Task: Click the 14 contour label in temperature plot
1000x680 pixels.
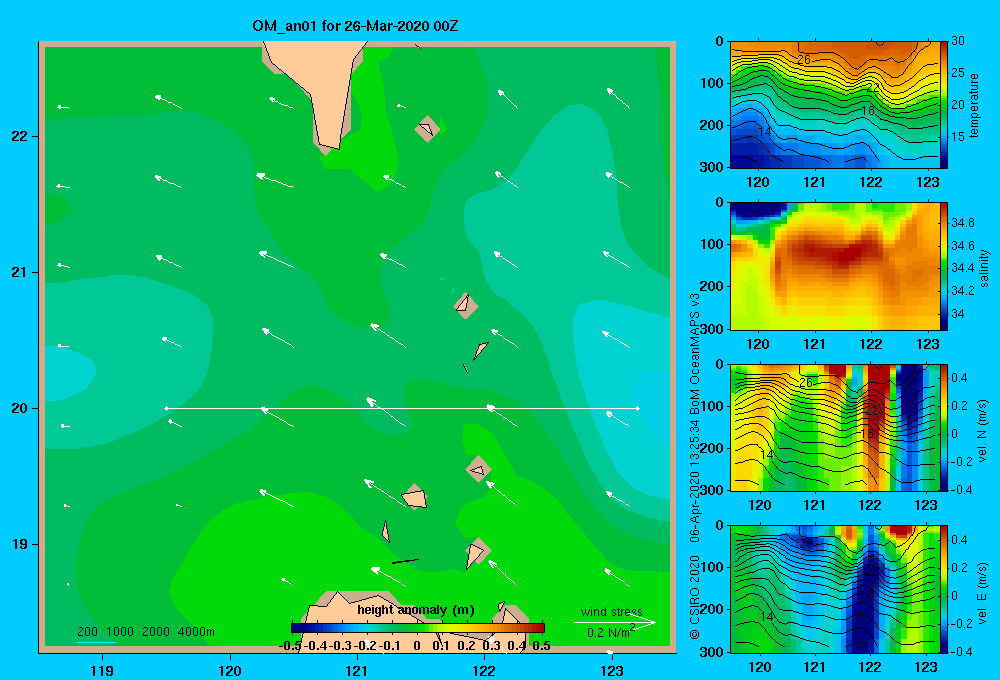Action: (x=765, y=131)
